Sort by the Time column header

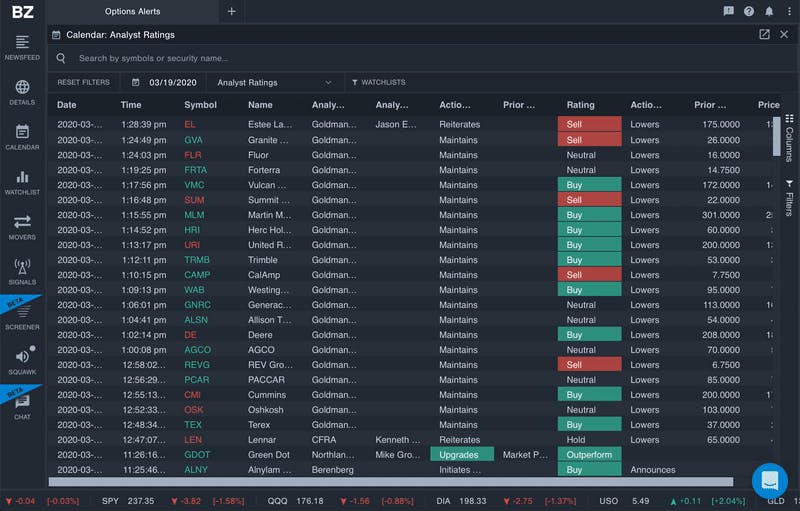tap(131, 105)
